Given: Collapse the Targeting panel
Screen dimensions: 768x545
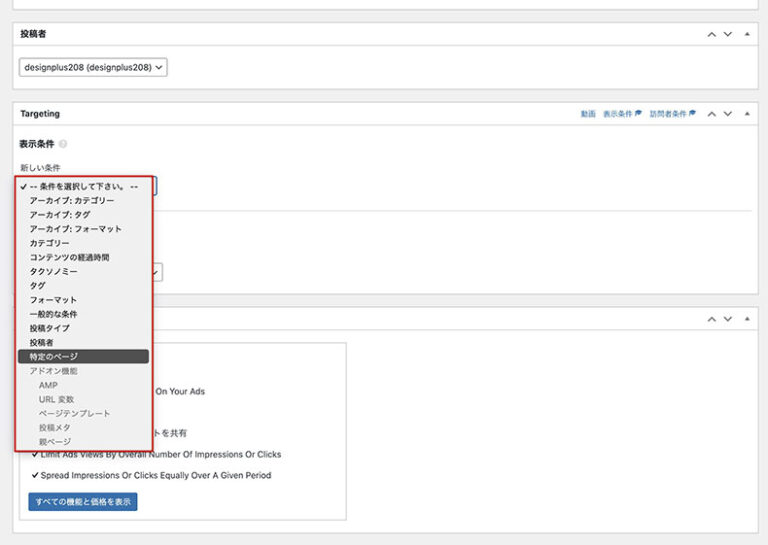Looking at the screenshot, I should point(746,114).
